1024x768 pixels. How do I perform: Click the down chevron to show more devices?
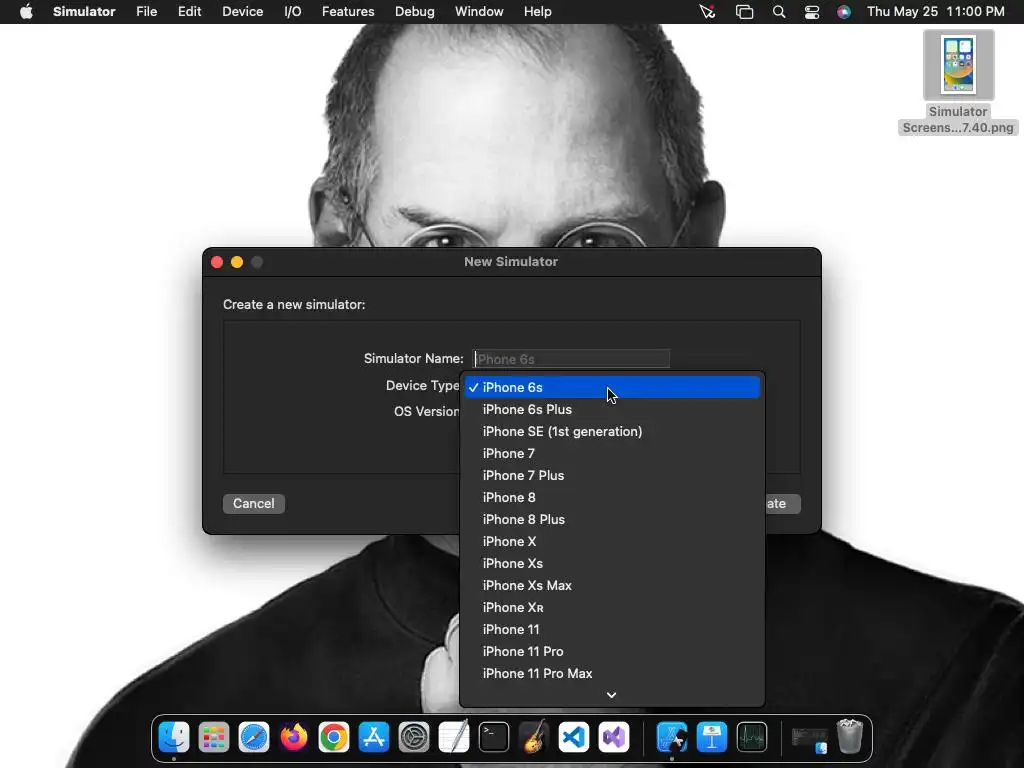pyautogui.click(x=611, y=695)
